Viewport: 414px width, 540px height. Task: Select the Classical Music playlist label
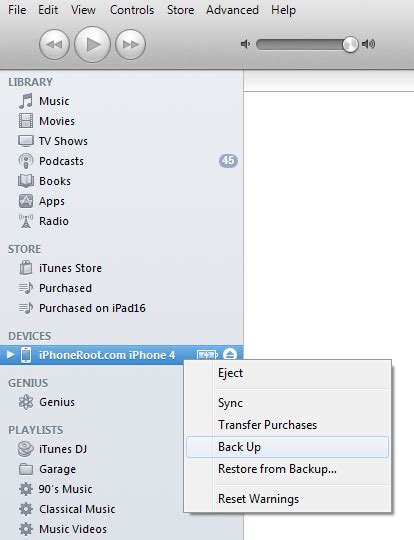(77, 509)
